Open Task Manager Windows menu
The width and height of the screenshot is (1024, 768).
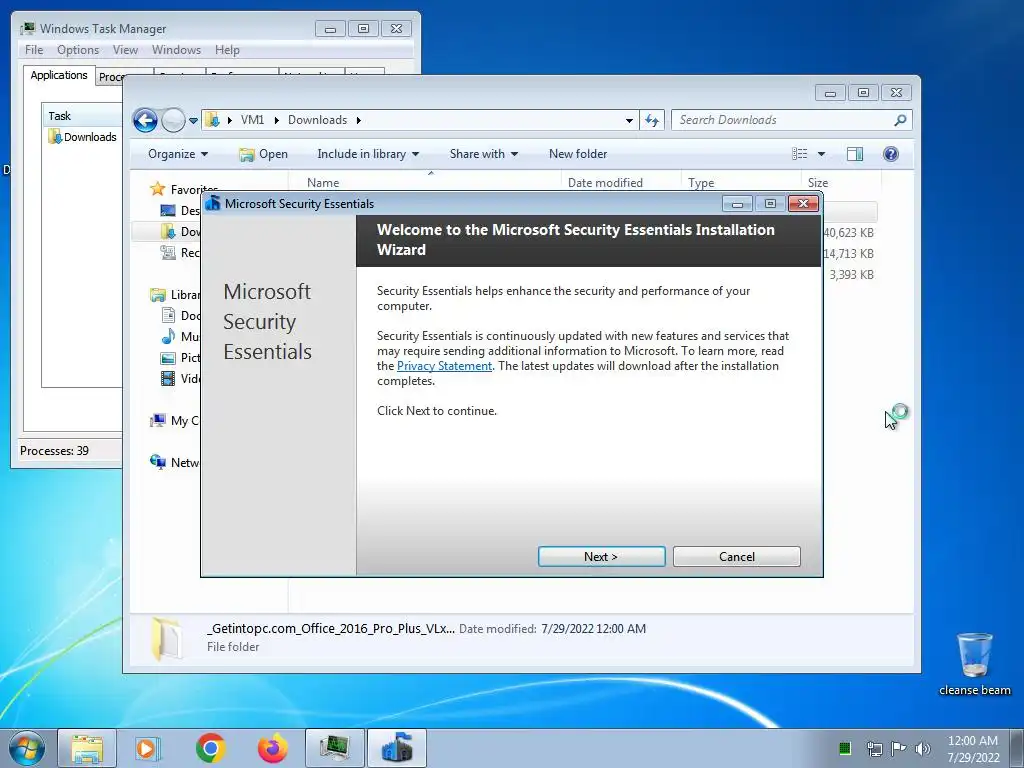coord(176,50)
